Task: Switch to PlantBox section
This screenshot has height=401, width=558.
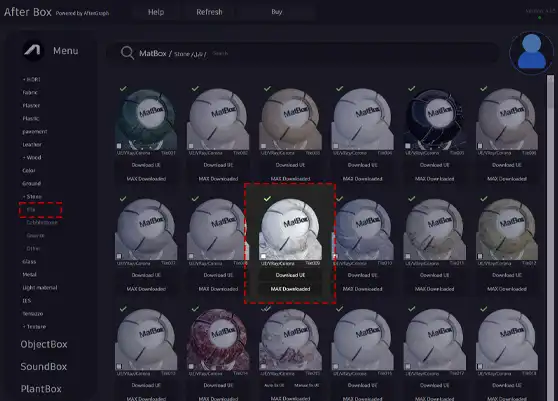Action: tap(41, 389)
